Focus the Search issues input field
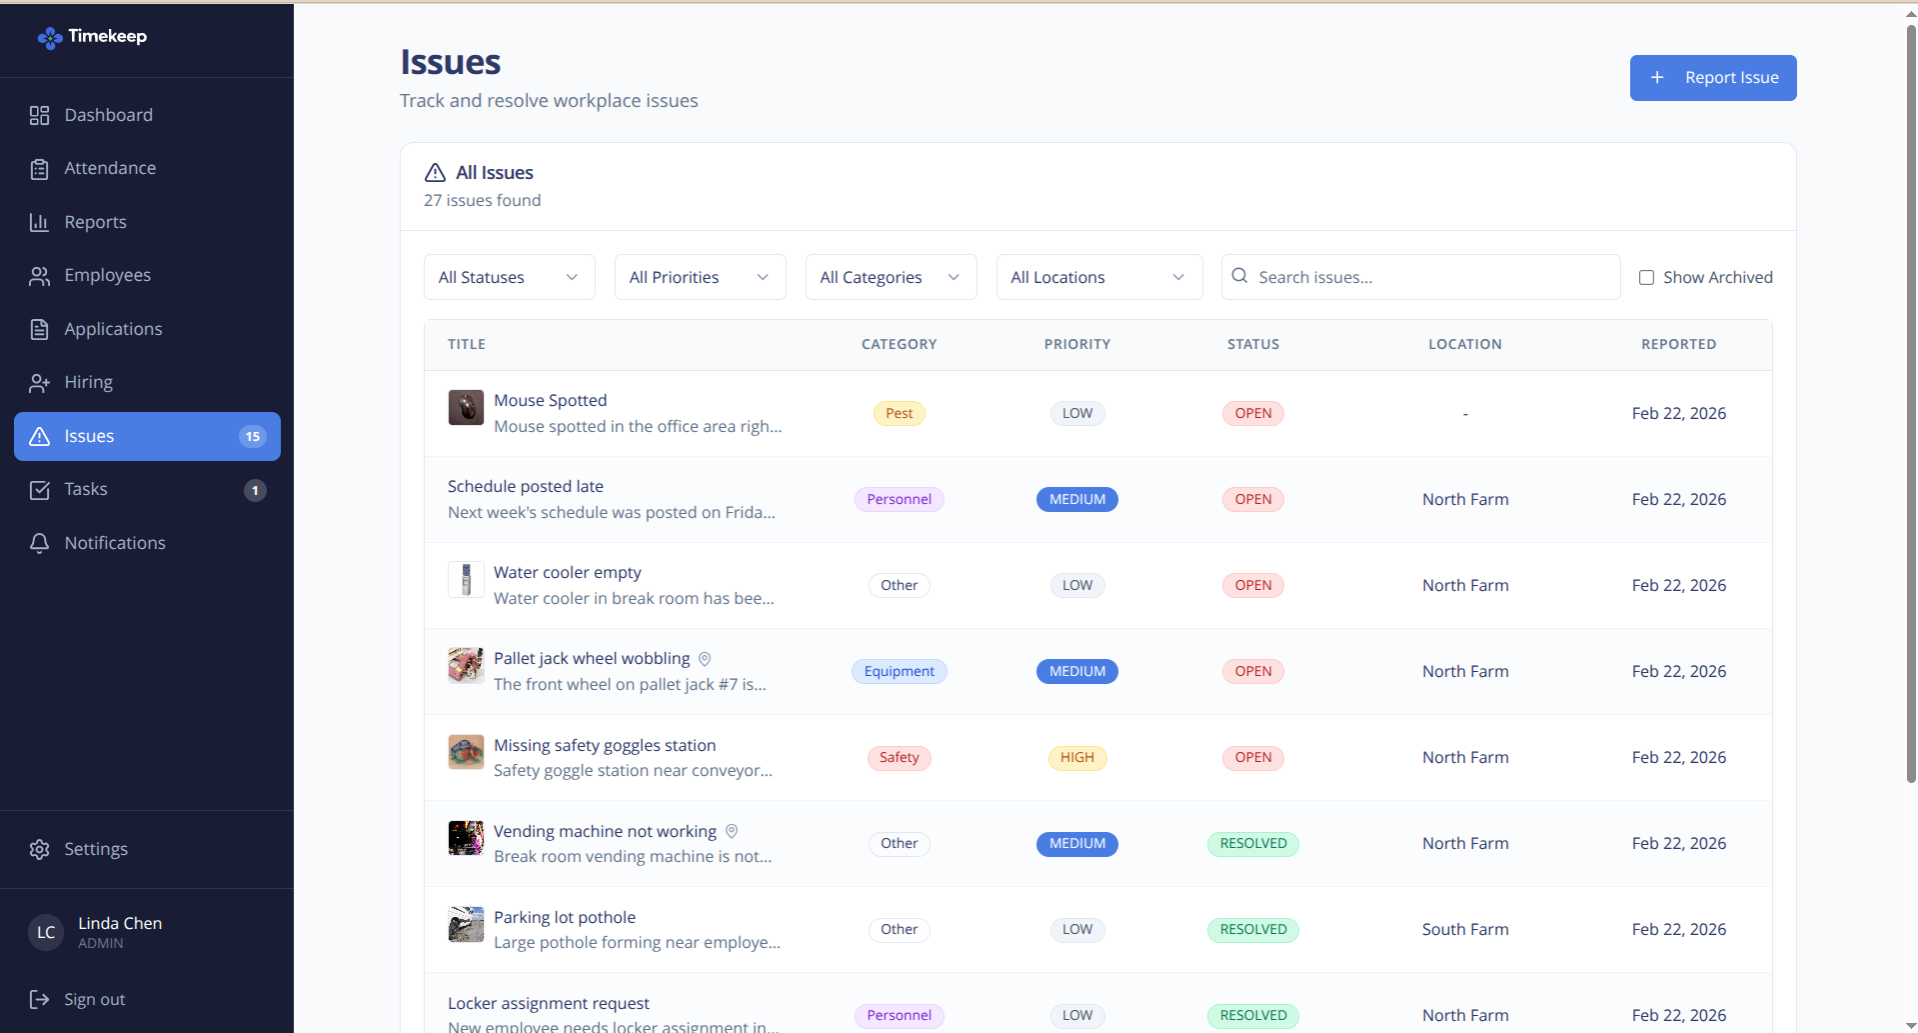Viewport: 1918px width, 1033px height. coord(1432,277)
